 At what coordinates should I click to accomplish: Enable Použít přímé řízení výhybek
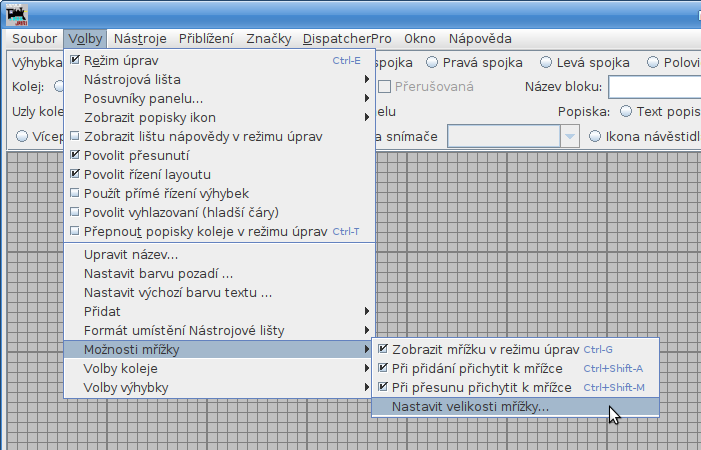pyautogui.click(x=76, y=193)
